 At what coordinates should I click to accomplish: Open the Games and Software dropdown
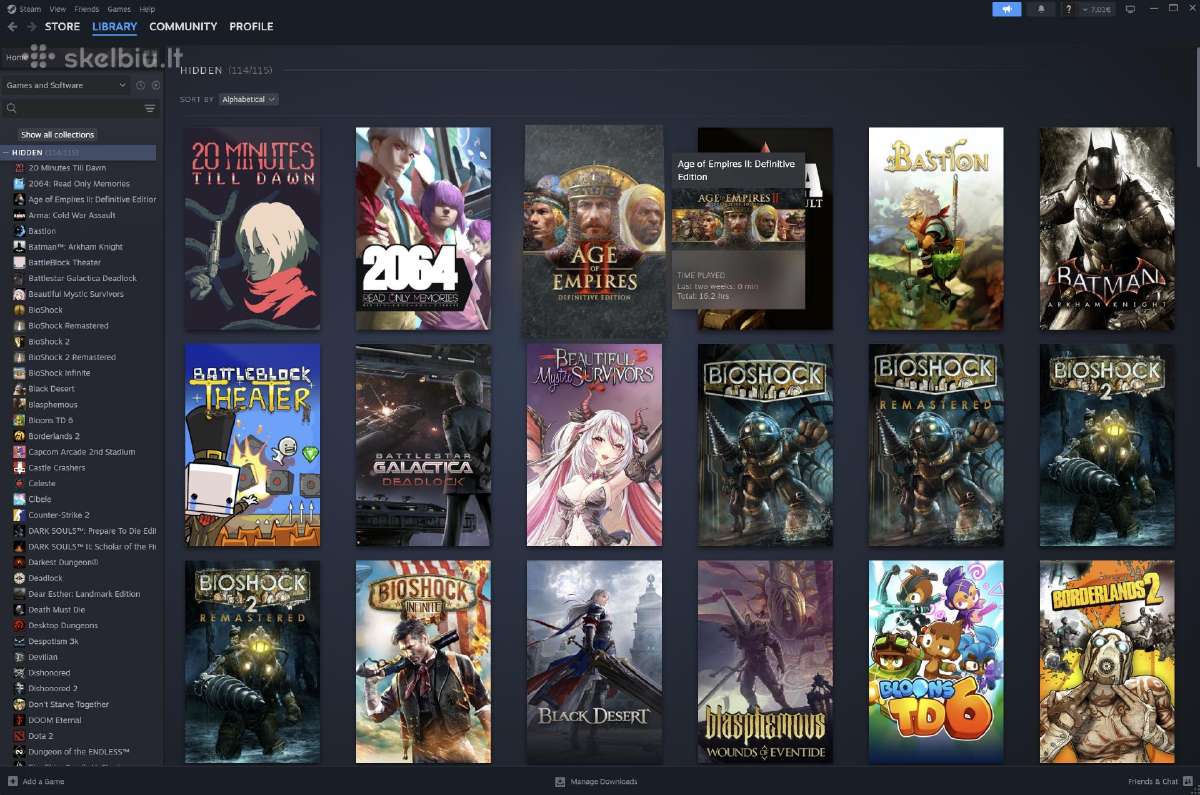pos(66,85)
